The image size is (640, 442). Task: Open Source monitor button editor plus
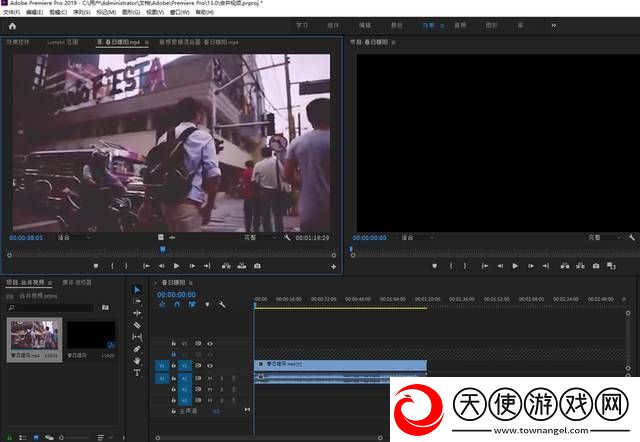click(333, 267)
